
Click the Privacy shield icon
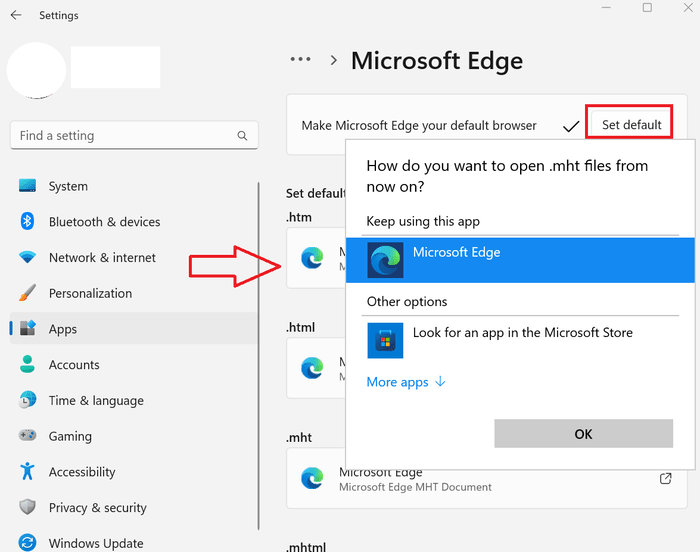pos(27,507)
